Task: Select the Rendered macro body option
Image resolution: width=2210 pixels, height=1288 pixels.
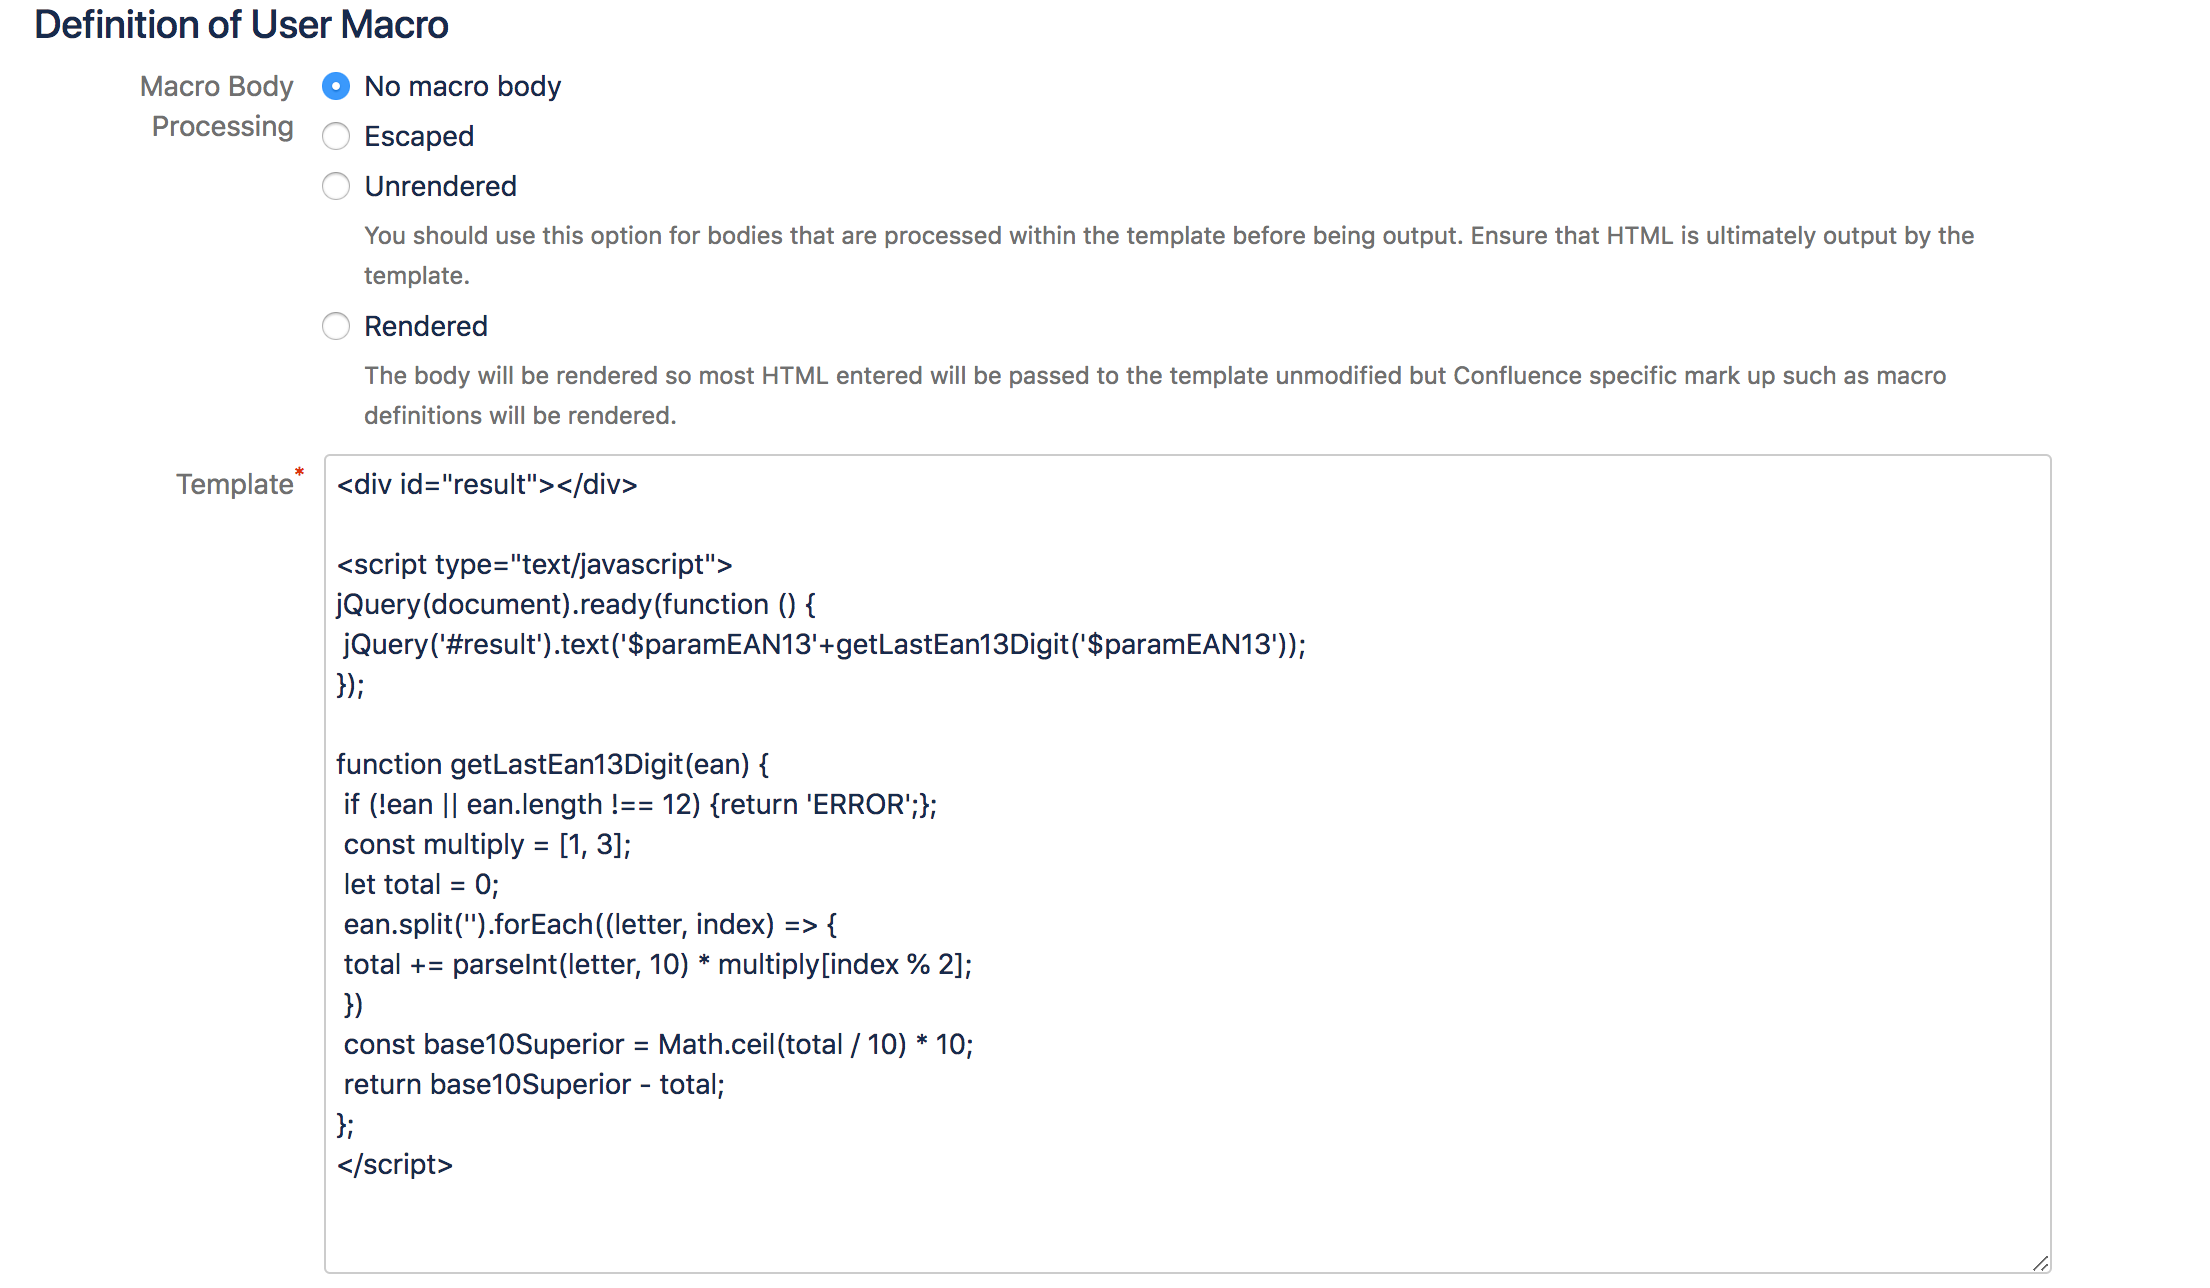Action: tap(336, 326)
